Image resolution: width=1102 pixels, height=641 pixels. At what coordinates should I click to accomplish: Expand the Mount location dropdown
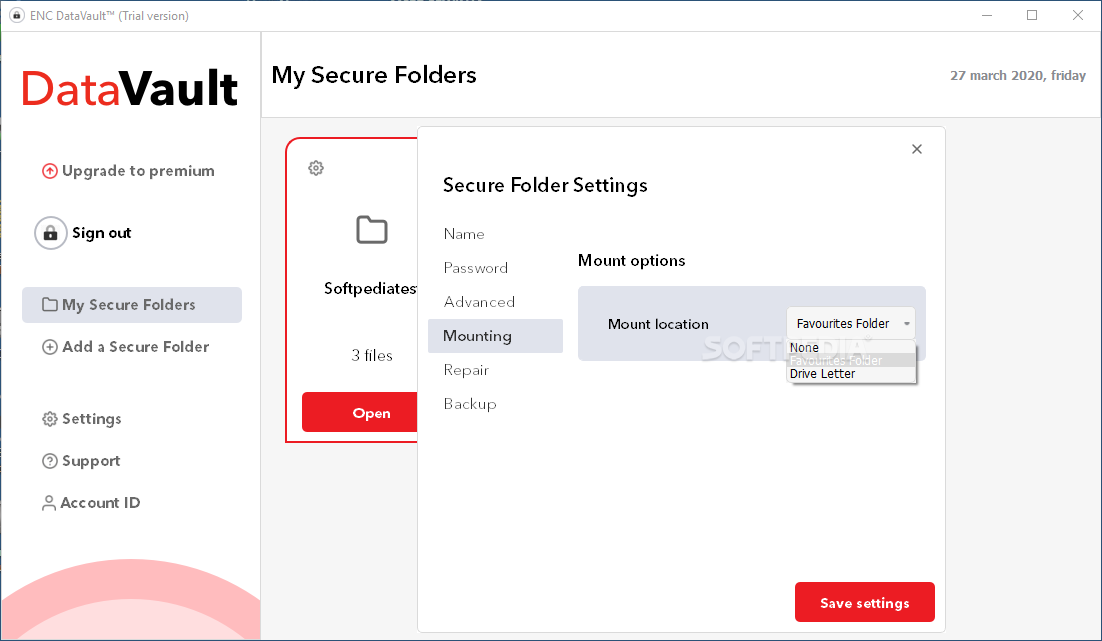point(850,323)
